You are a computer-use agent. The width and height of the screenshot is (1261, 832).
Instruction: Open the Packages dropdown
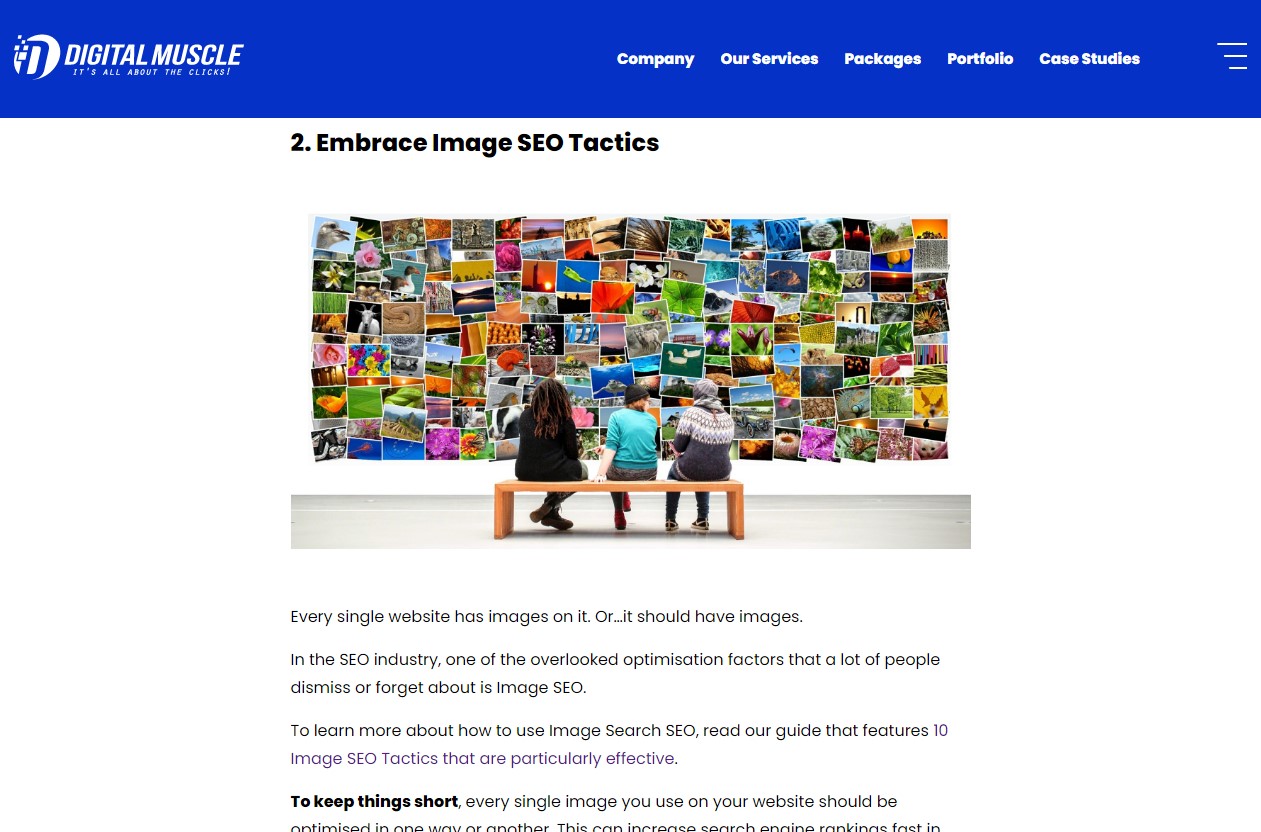(882, 59)
